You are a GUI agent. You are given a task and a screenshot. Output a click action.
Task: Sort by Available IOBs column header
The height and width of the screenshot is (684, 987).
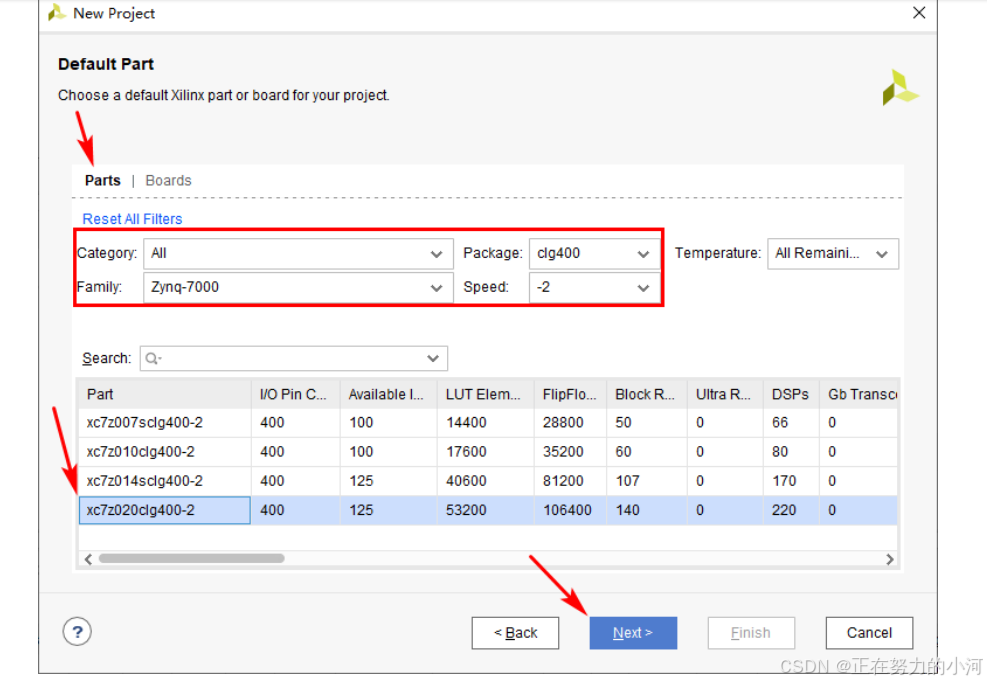click(x=388, y=394)
